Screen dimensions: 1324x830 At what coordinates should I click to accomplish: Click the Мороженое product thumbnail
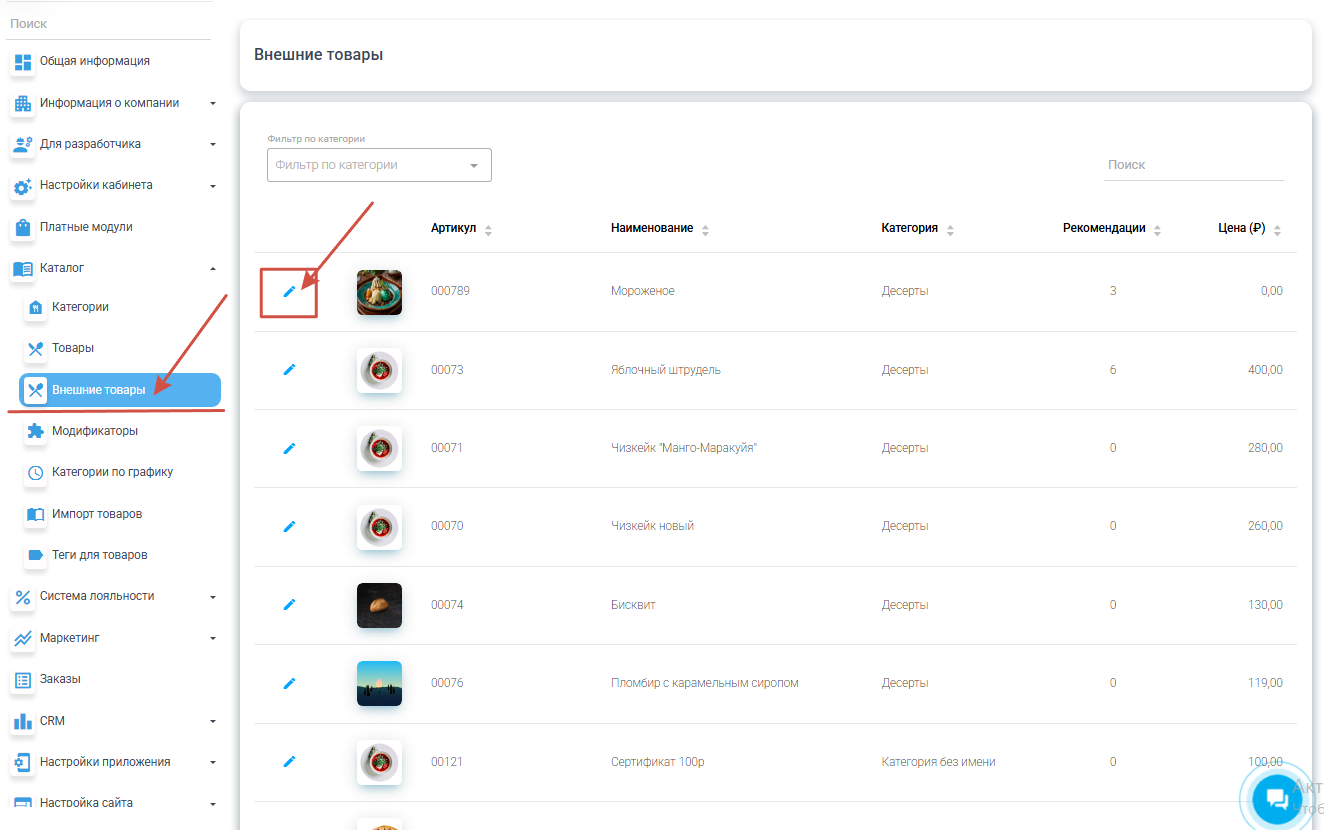pyautogui.click(x=379, y=292)
